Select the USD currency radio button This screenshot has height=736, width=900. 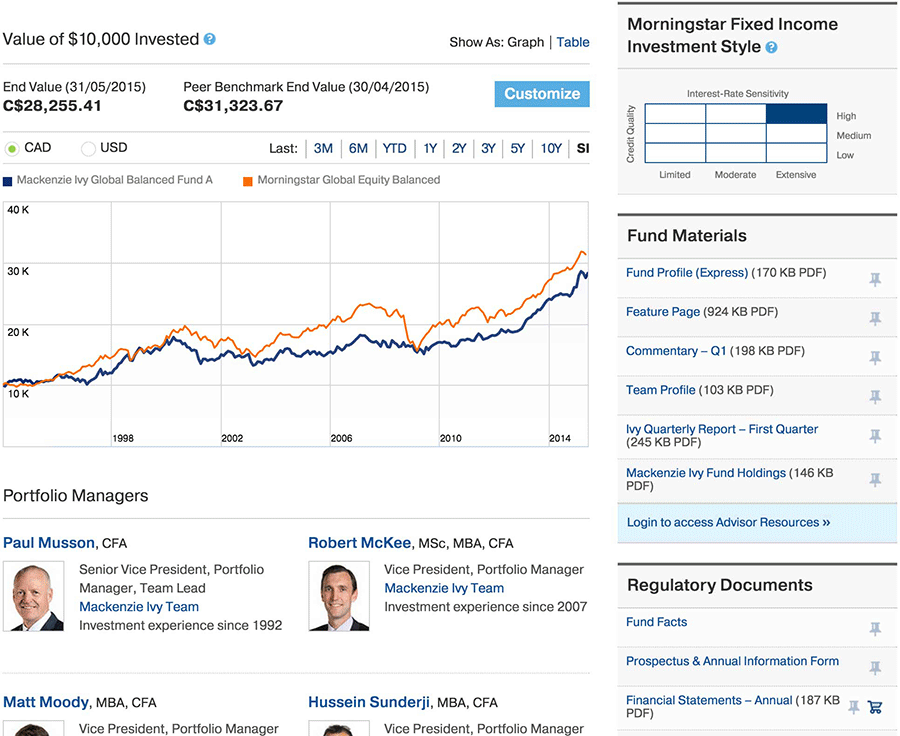click(x=88, y=149)
